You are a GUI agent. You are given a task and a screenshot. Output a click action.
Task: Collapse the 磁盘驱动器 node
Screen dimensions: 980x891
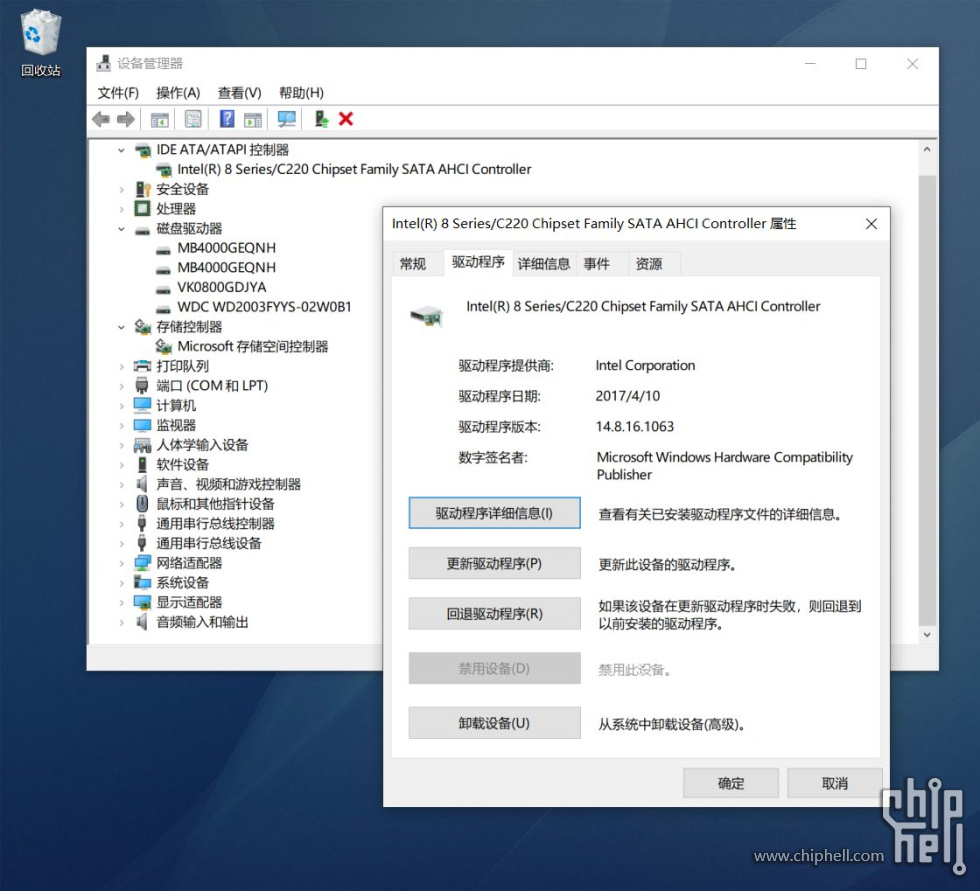[121, 229]
